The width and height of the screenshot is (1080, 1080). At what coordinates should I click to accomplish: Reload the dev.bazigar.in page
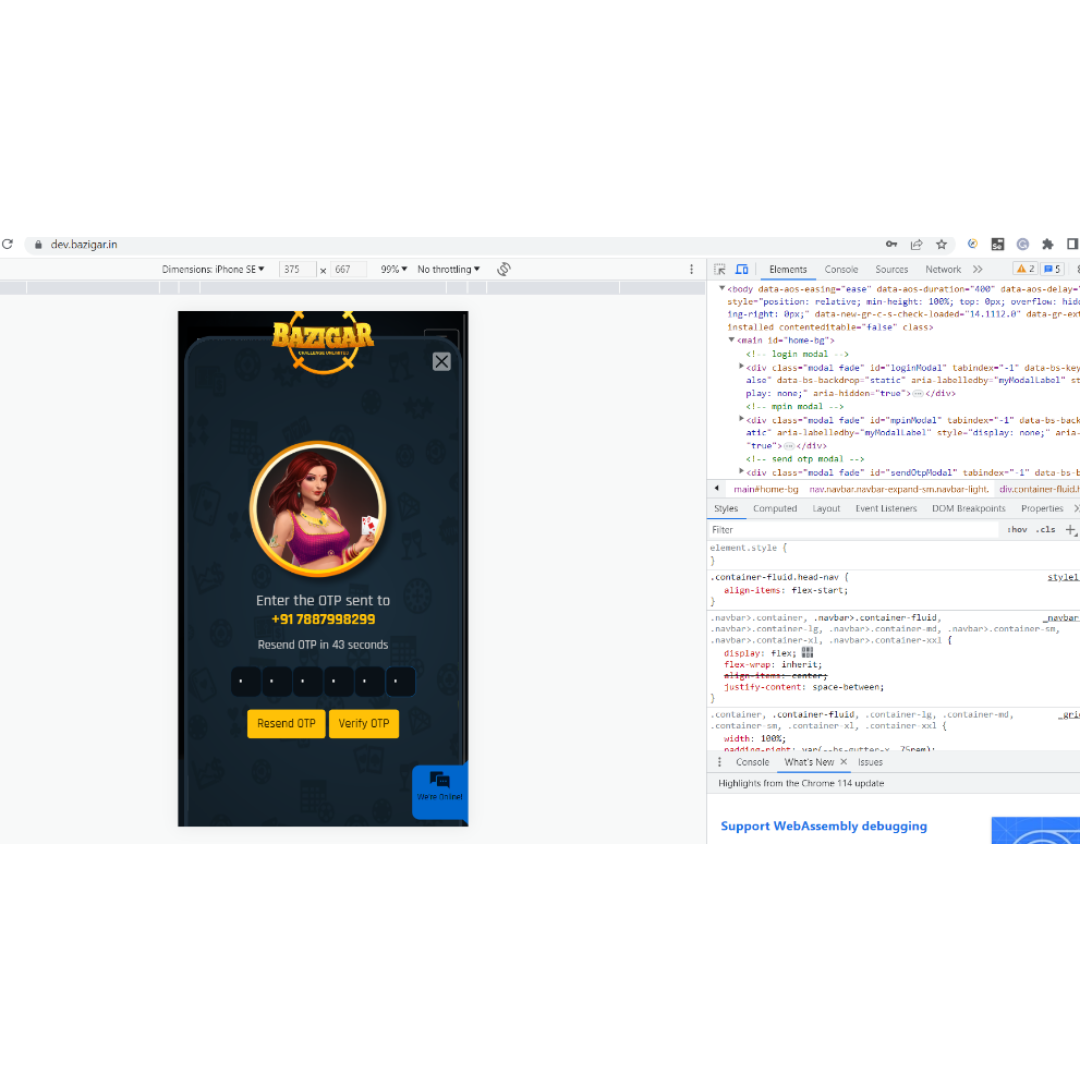click(8, 244)
